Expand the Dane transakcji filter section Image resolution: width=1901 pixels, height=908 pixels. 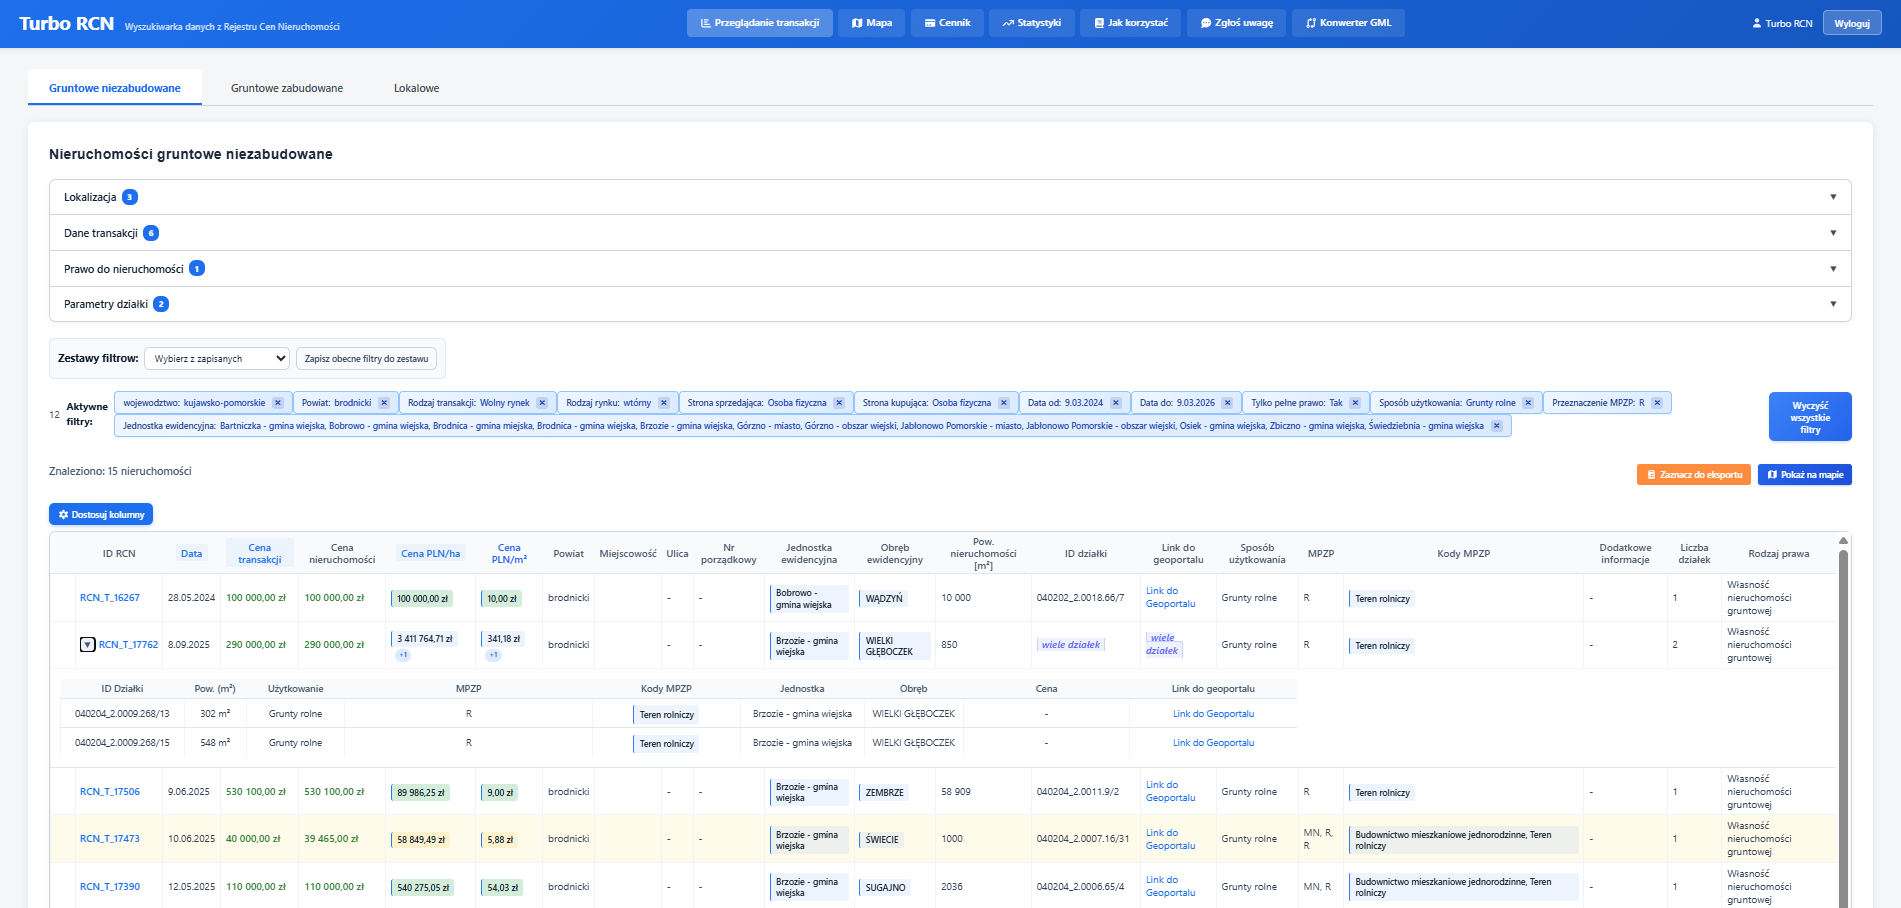[x=950, y=233]
